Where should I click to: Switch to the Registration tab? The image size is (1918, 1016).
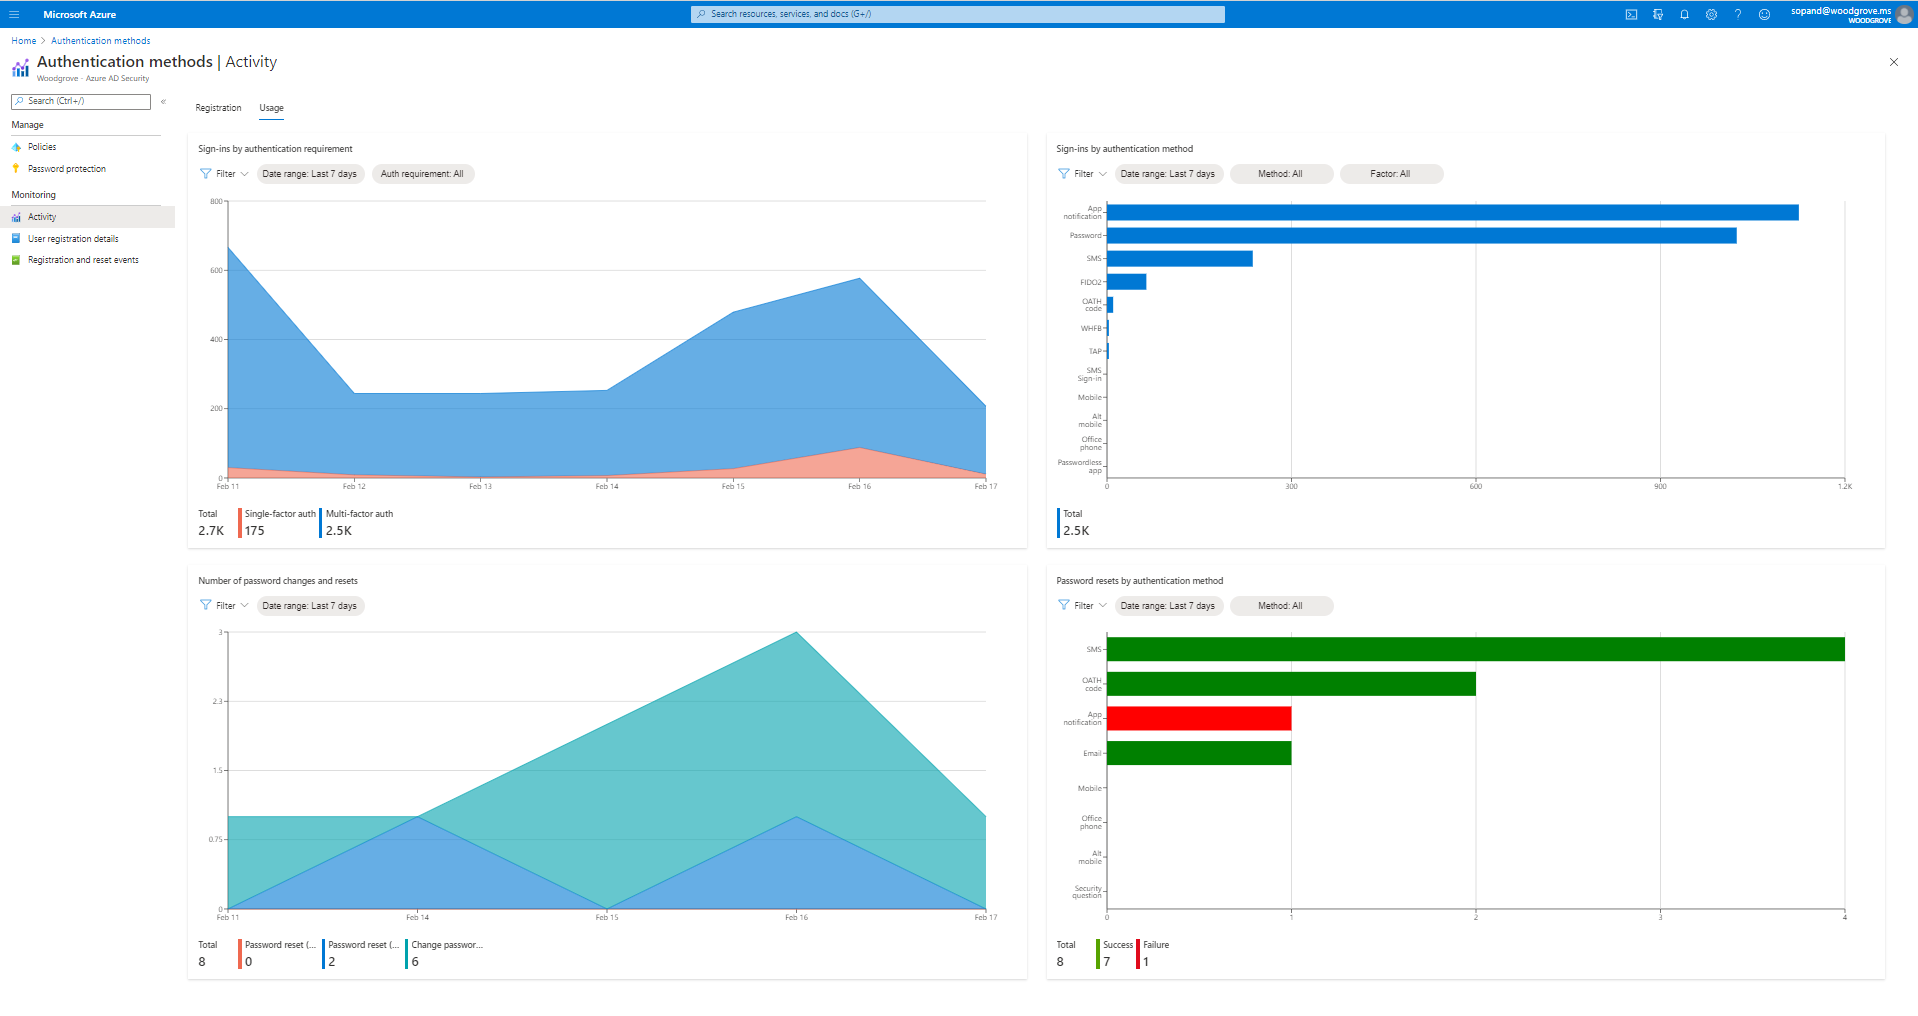tap(218, 107)
